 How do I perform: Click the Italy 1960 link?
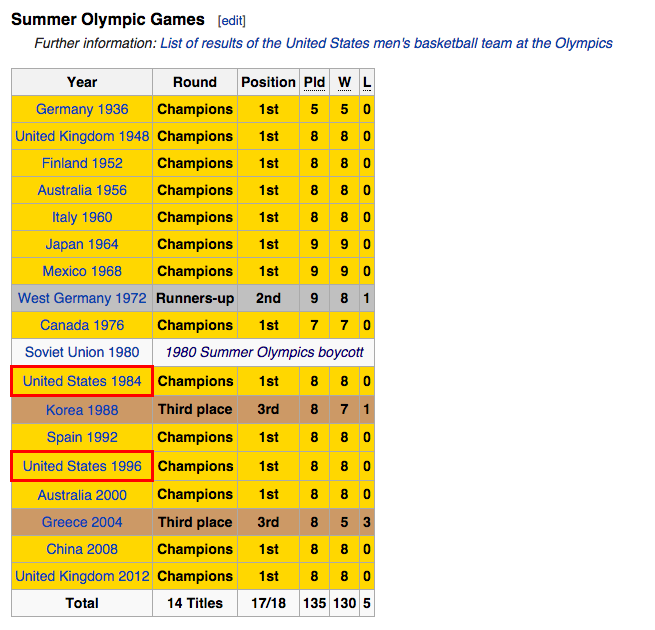(82, 217)
